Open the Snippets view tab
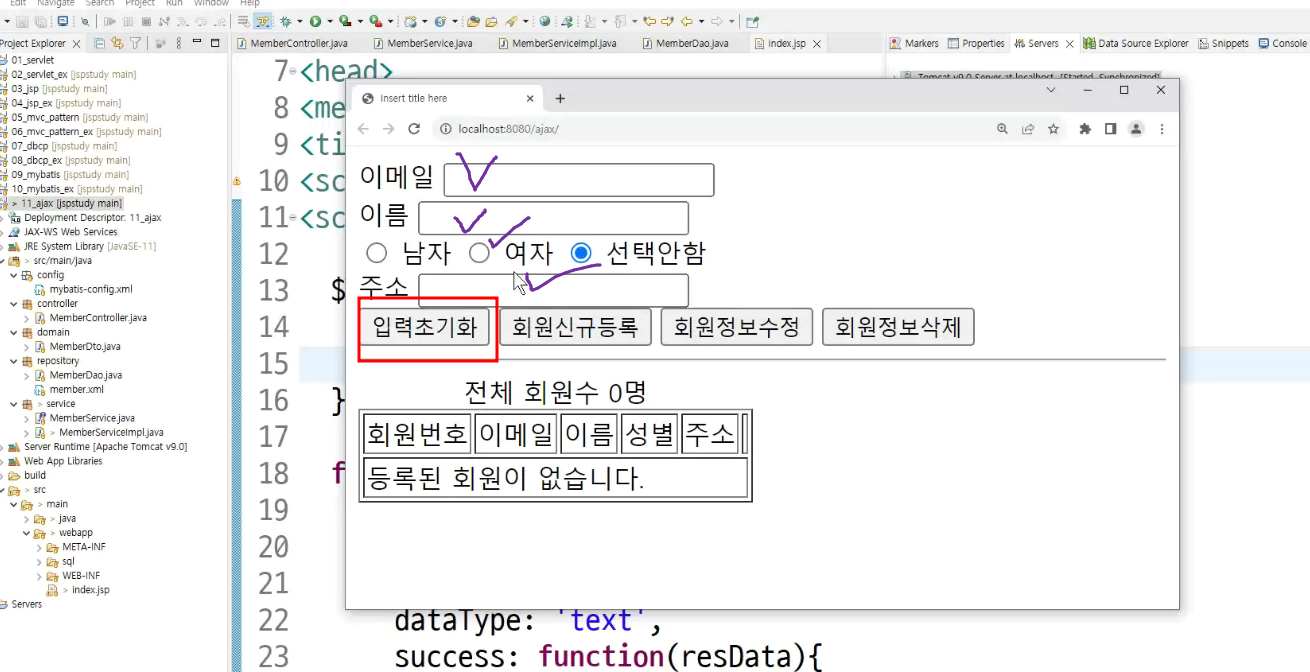1310x672 pixels. pos(1223,43)
